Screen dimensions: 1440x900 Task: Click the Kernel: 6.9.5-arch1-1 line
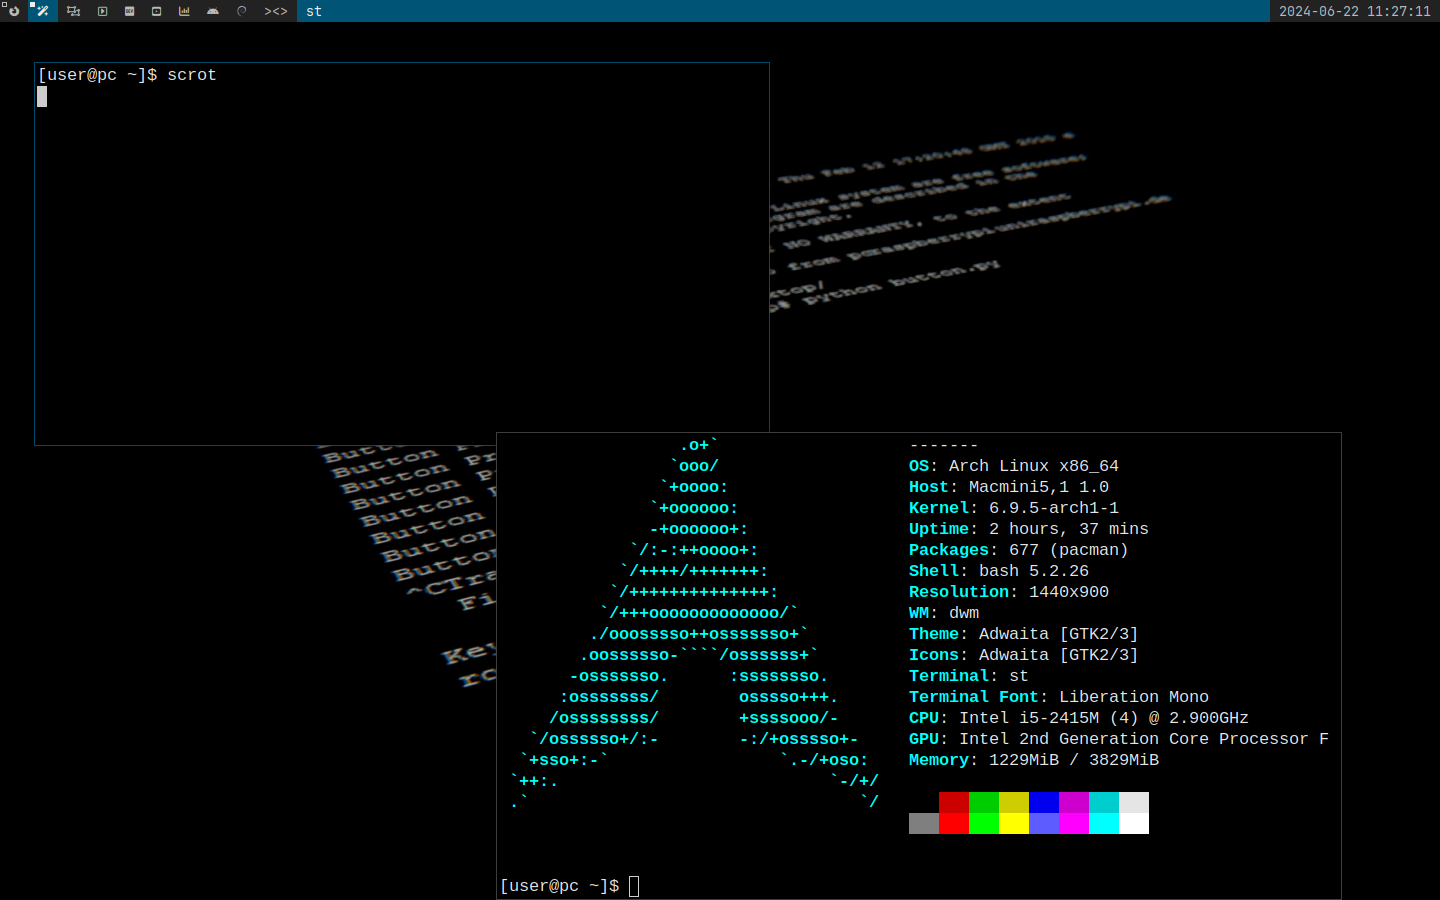click(x=1014, y=508)
